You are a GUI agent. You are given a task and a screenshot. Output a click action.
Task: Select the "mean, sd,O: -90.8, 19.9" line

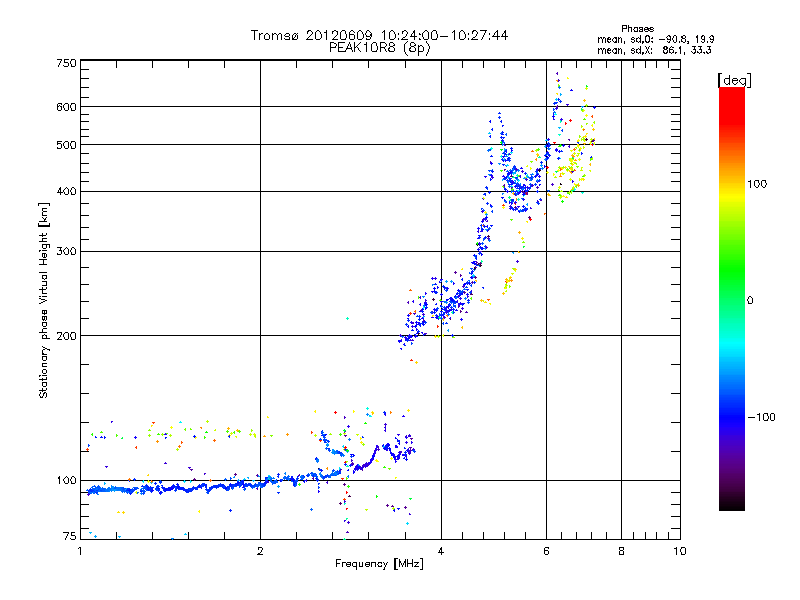pos(656,39)
